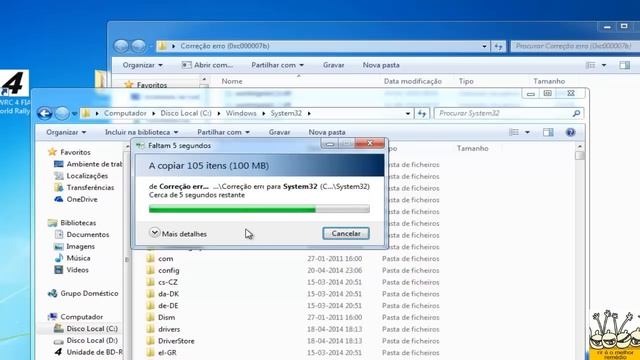Open Documentos library
This screenshot has width=640, height=360.
(x=82, y=235)
